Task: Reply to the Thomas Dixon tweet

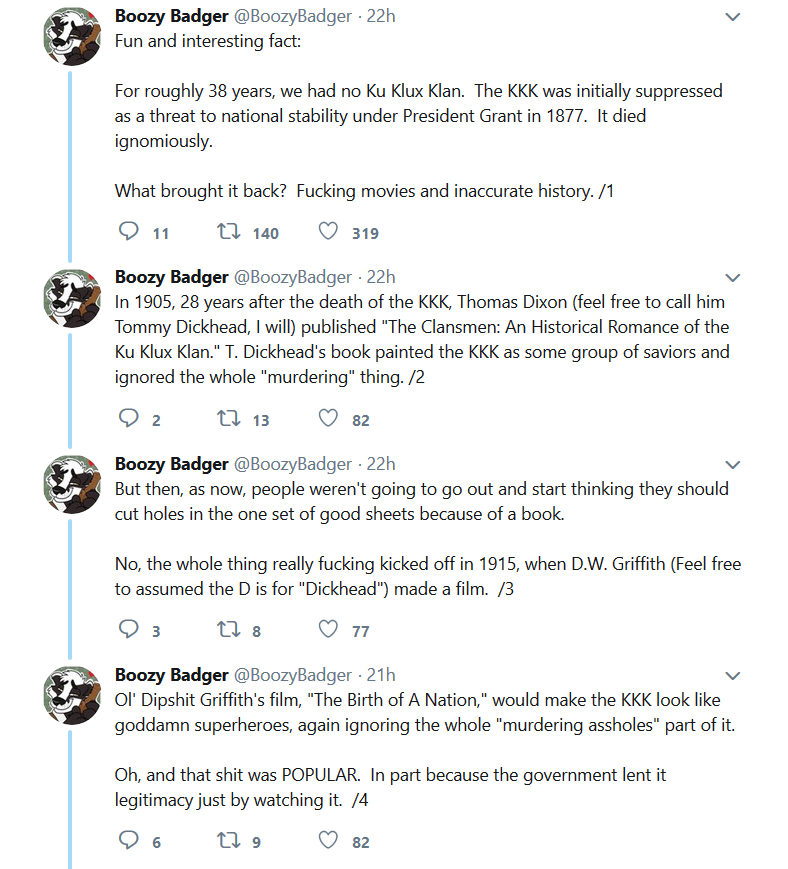Action: (x=129, y=418)
